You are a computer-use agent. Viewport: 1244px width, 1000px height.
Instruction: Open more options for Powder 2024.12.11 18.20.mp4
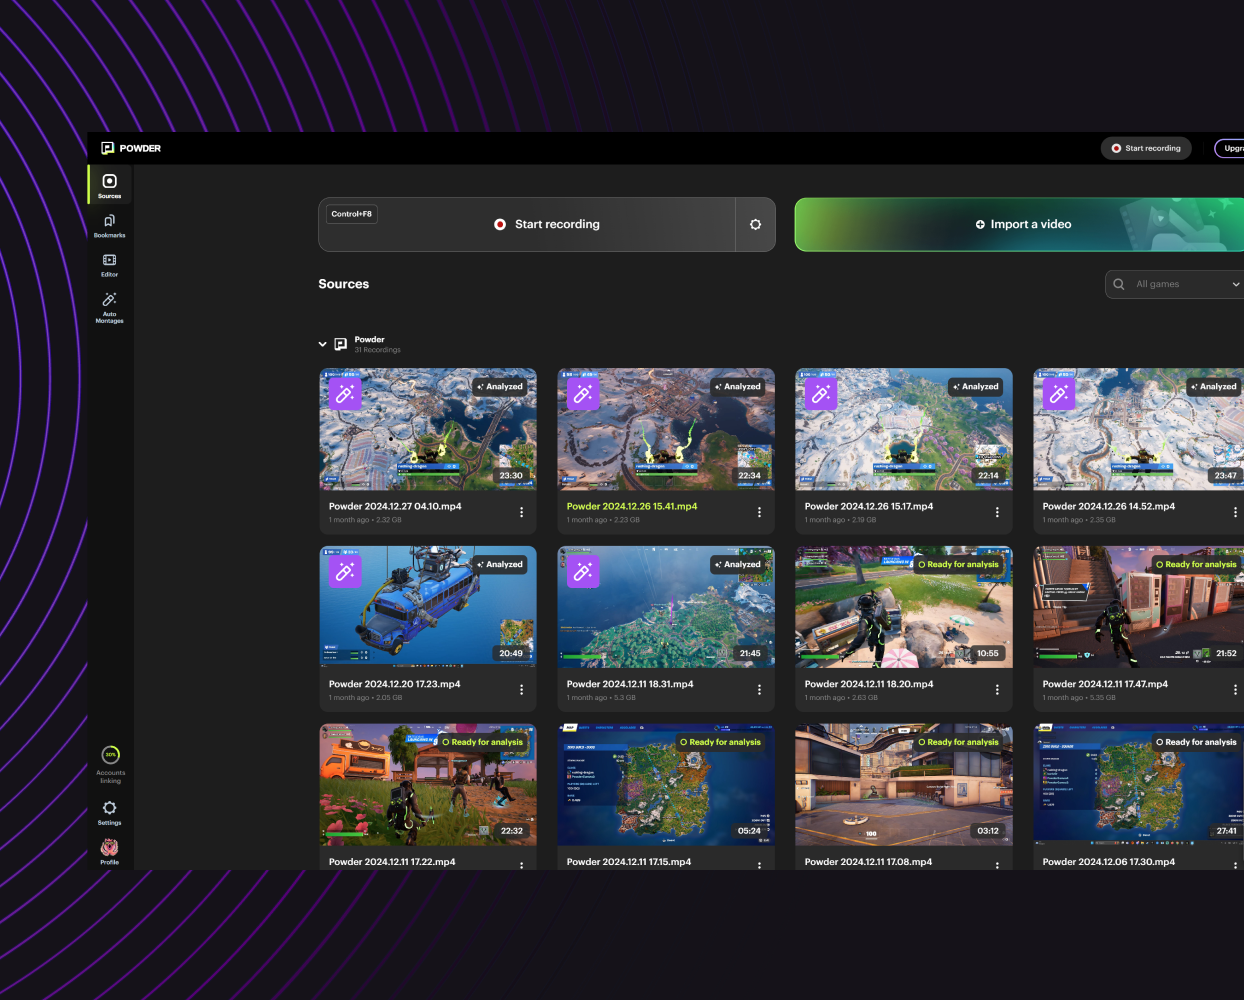(997, 690)
